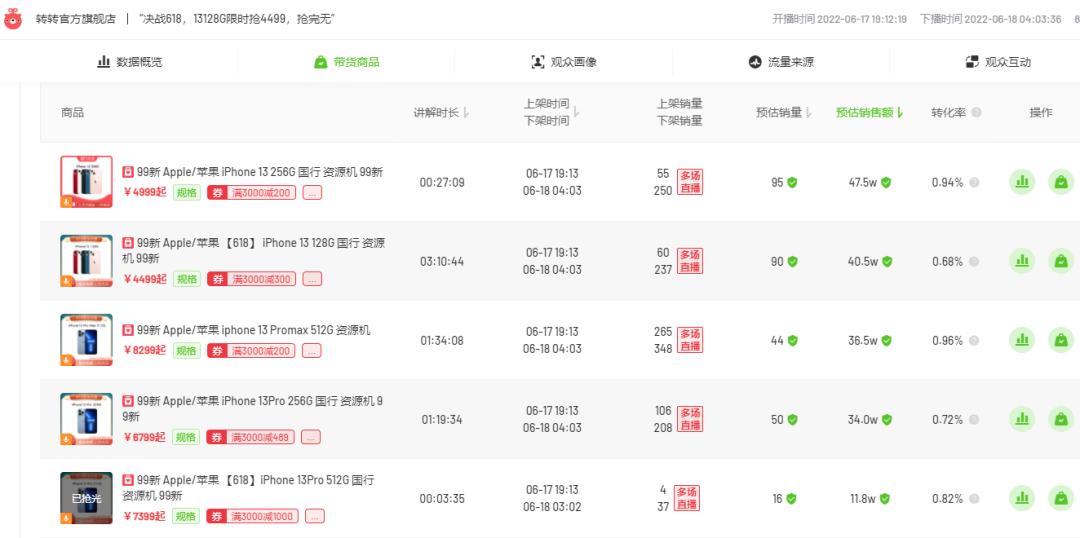Viewport: 1080px width, 538px height.
Task: Open link 99新 Apple/苹果 iphone 13 Promax 512G 资源机
Action: 253,330
